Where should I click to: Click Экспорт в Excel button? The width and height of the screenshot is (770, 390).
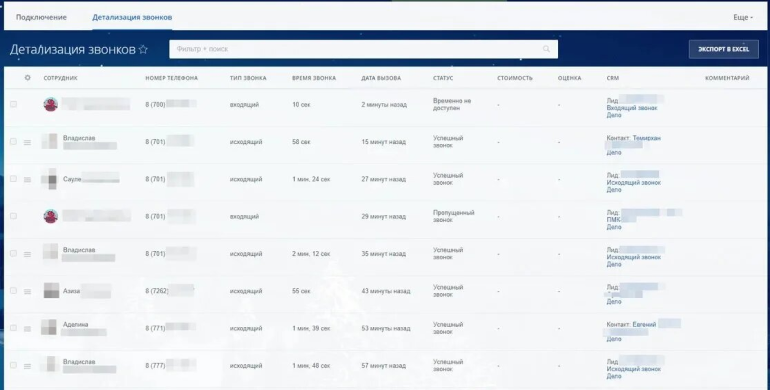pos(723,49)
